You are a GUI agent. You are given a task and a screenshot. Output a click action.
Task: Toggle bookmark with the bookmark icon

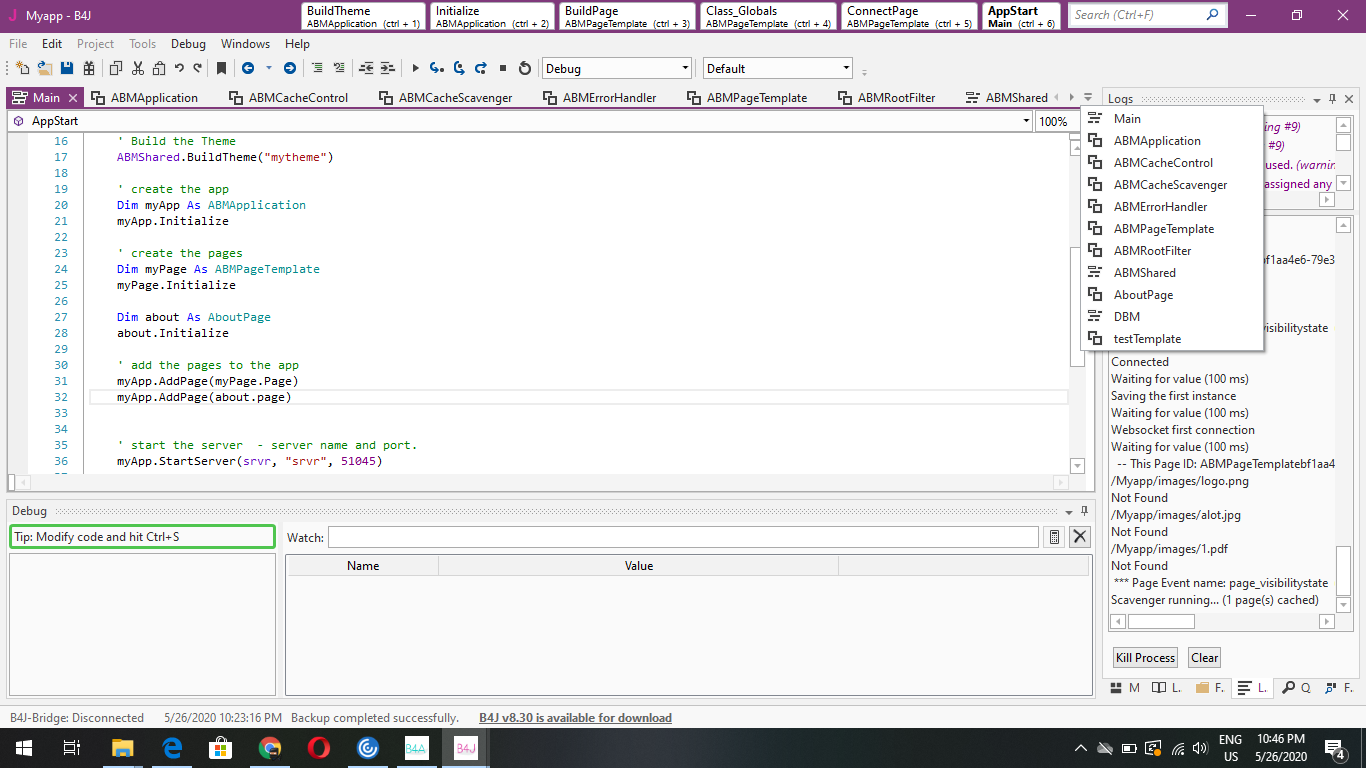221,68
